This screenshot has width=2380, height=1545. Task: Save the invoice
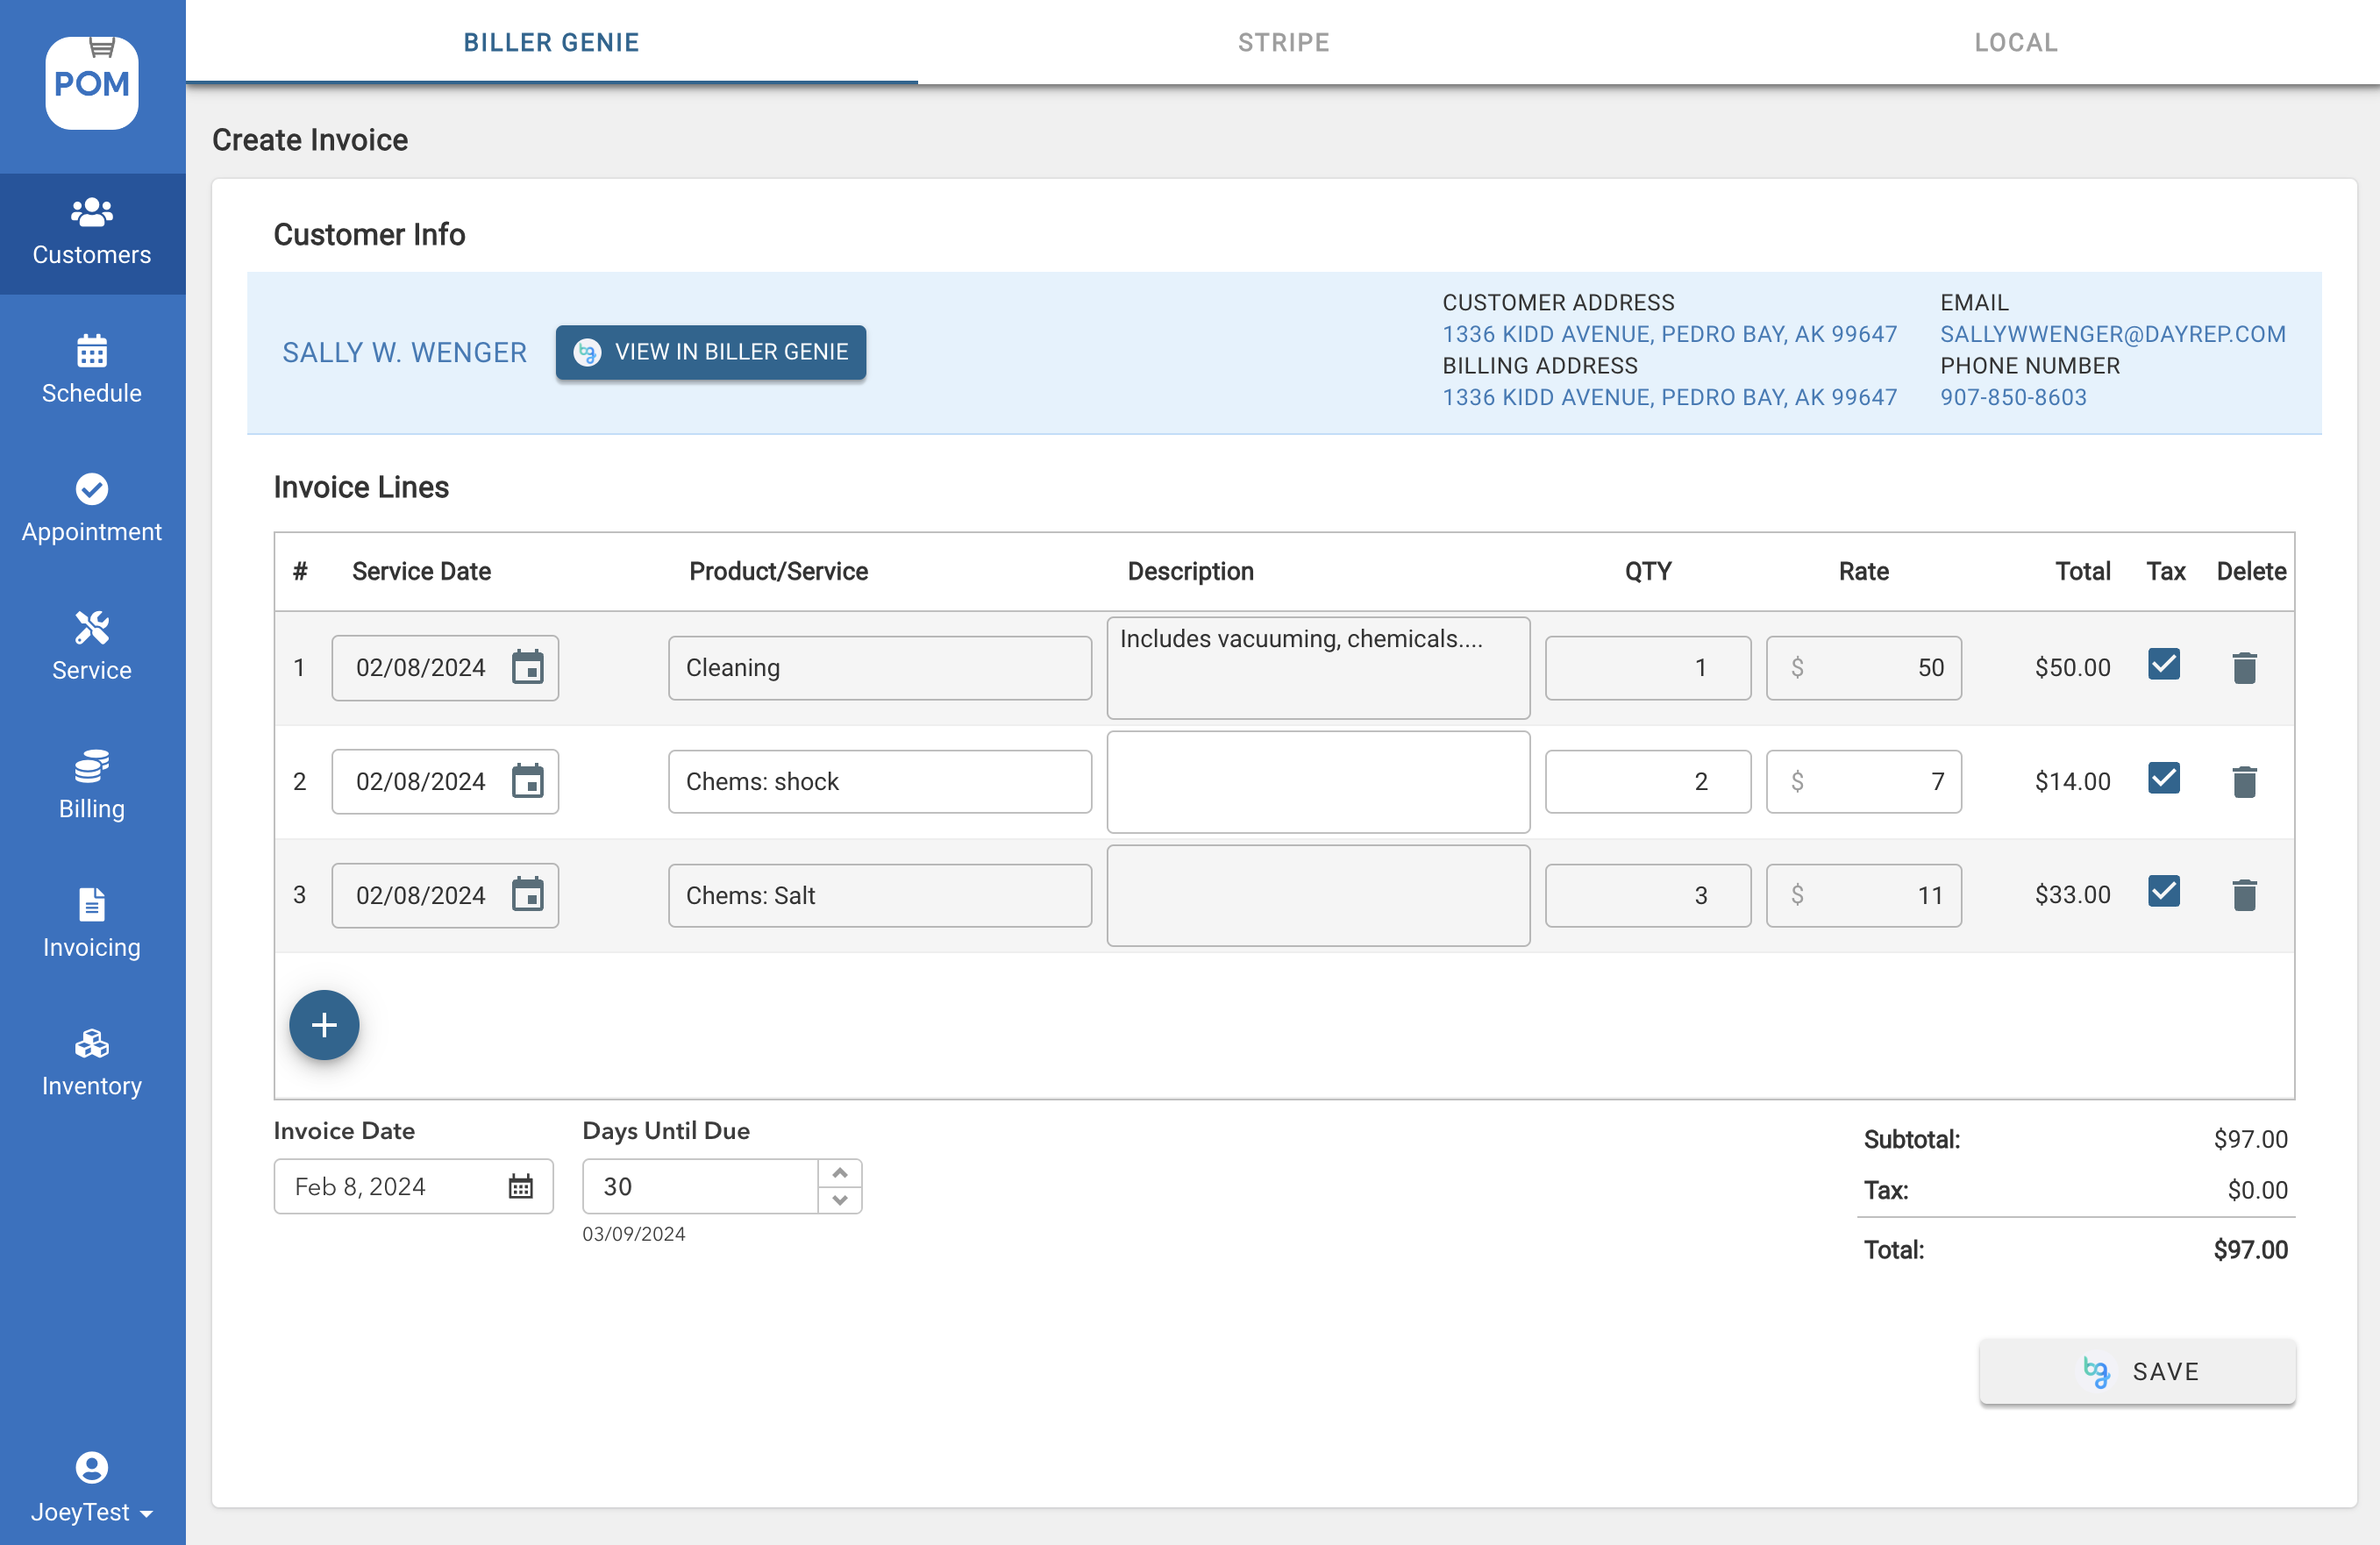pyautogui.click(x=2137, y=1371)
